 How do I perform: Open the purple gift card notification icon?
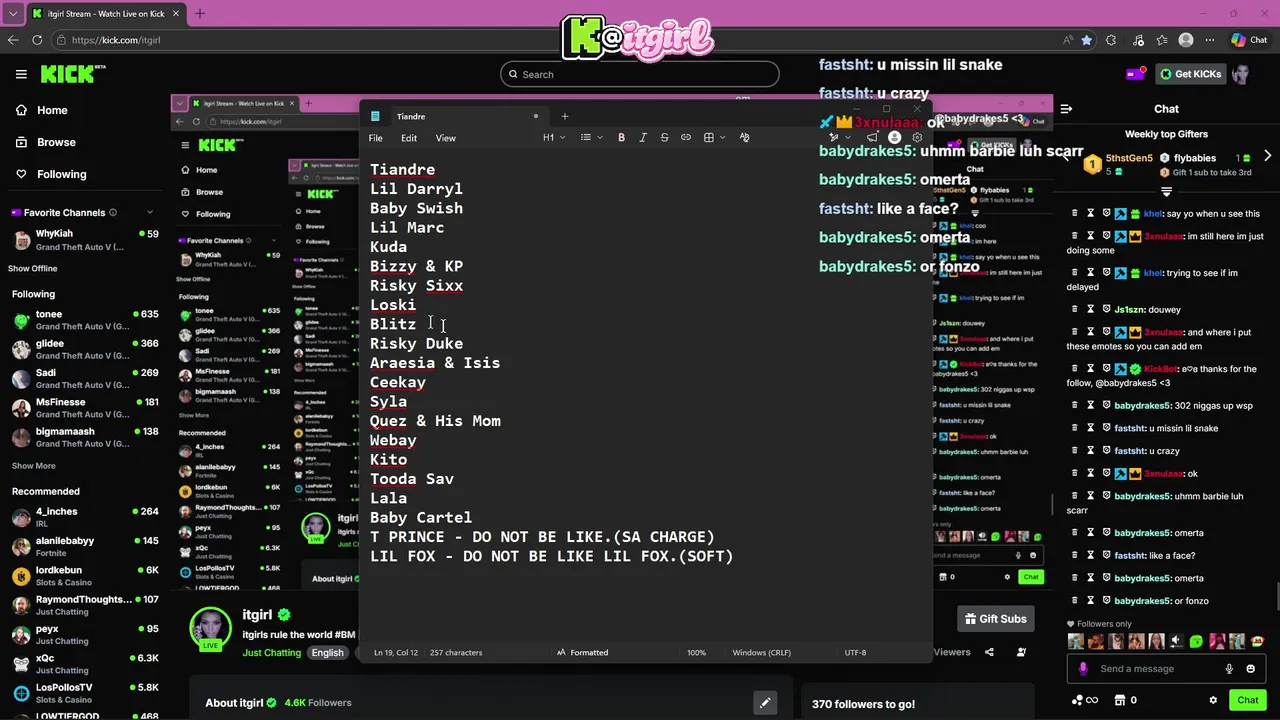(x=1136, y=74)
